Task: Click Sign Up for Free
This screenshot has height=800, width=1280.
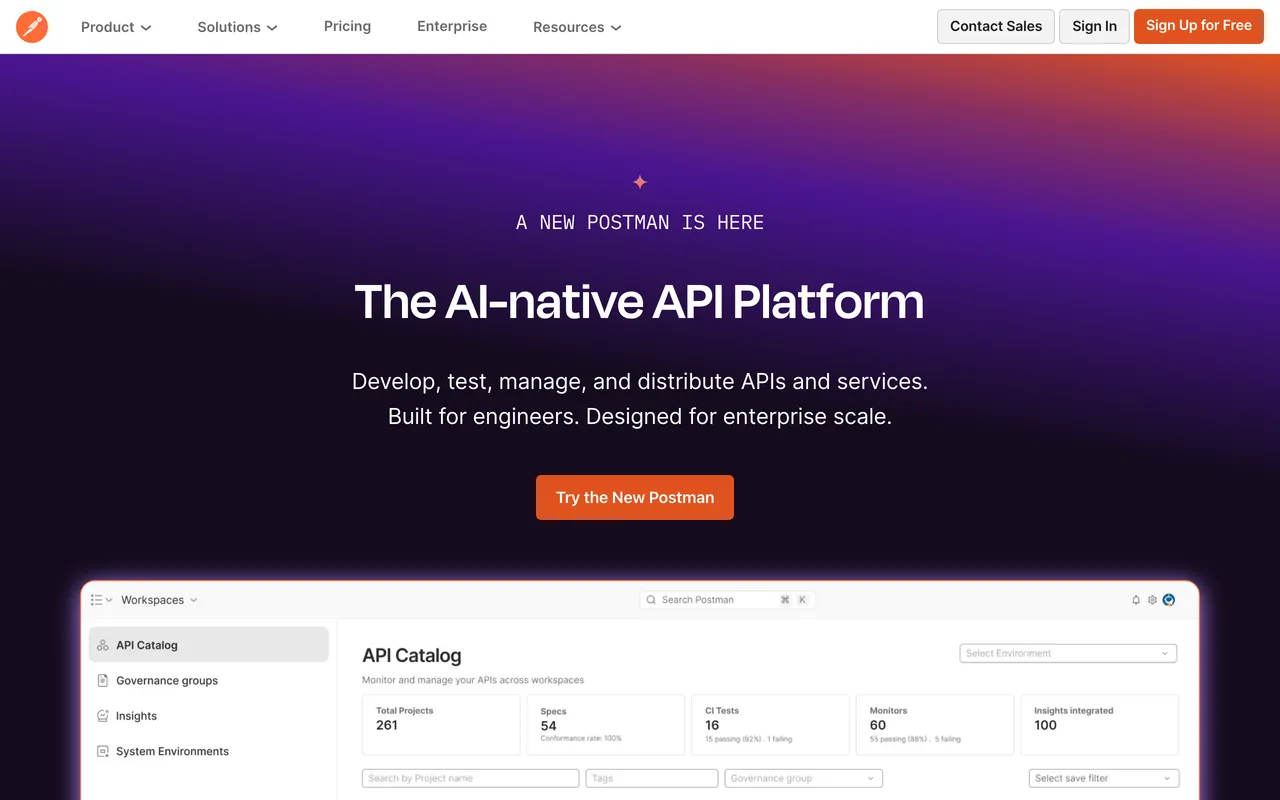Action: coord(1199,26)
